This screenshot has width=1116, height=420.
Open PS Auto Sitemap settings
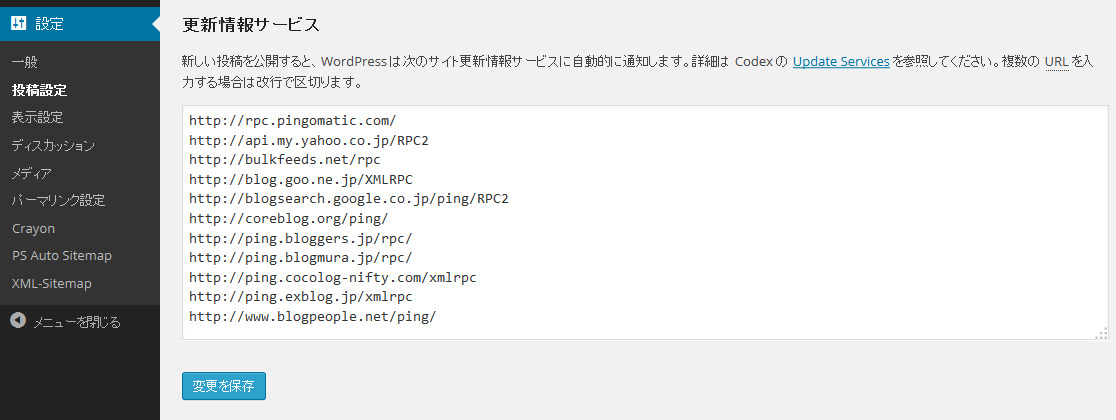click(62, 256)
